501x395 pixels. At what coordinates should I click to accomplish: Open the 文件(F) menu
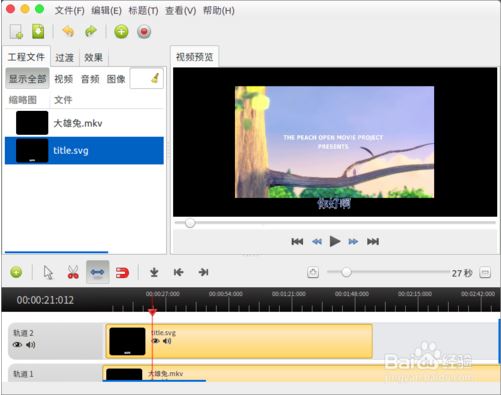tap(70, 11)
